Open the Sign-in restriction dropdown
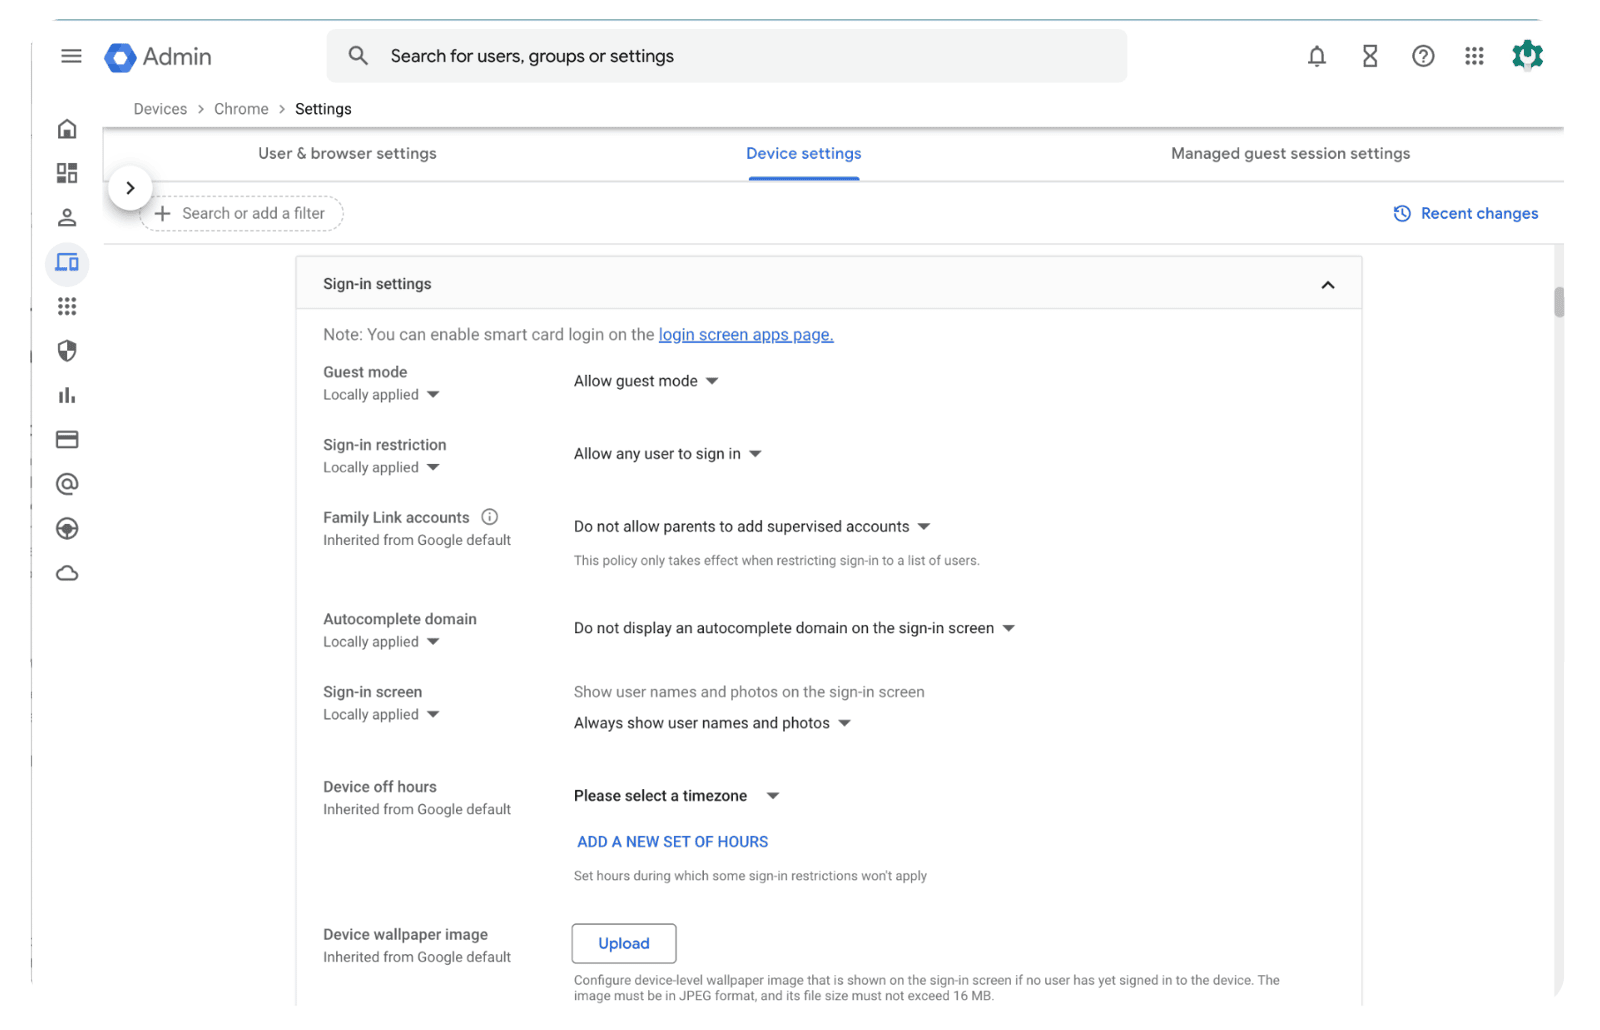1600x1030 pixels. (x=667, y=454)
